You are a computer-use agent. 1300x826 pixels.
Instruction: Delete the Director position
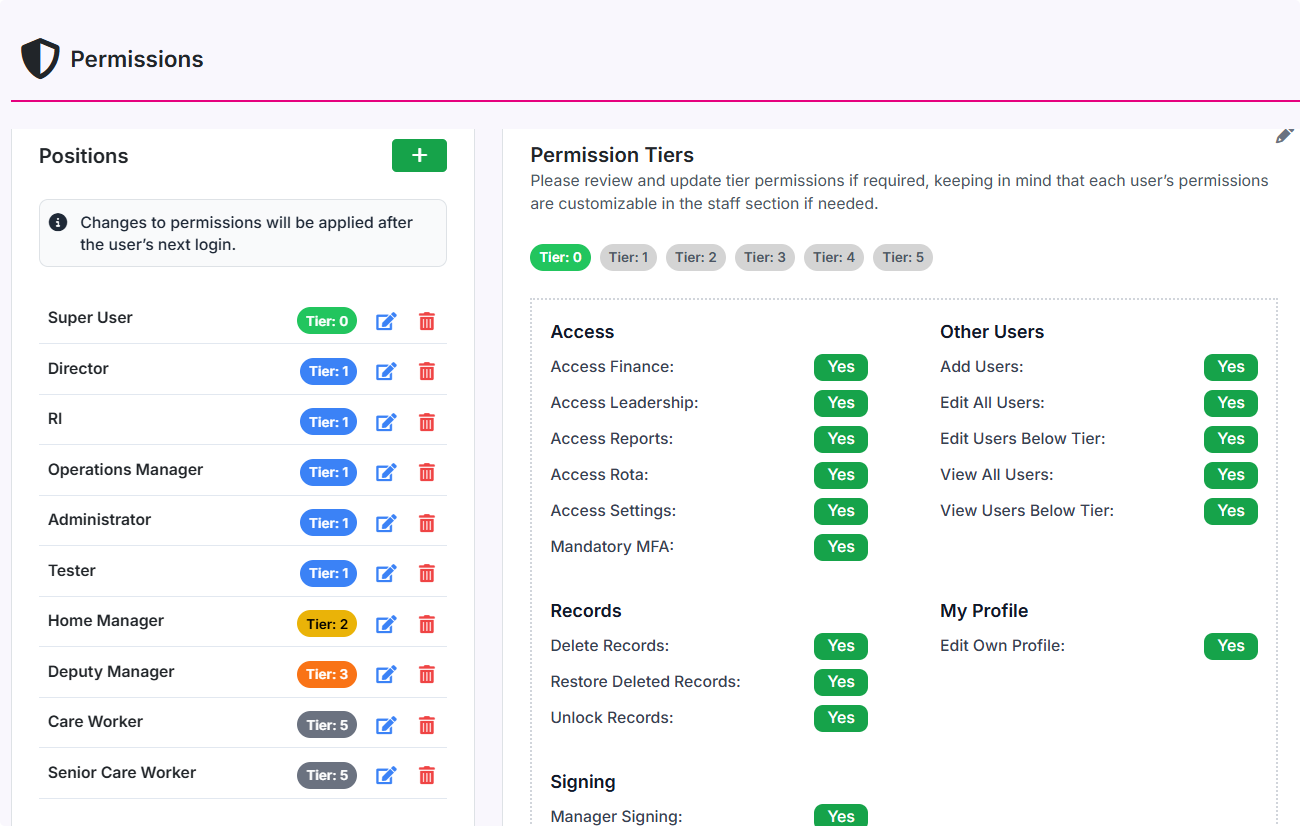click(x=427, y=371)
